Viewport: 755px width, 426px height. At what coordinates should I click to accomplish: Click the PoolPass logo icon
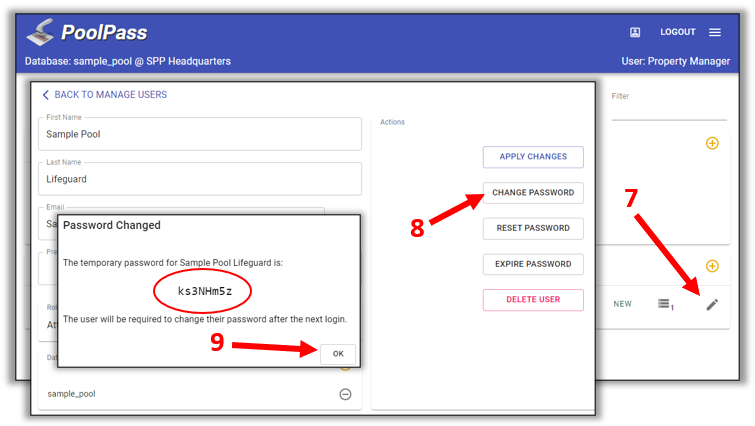click(x=40, y=32)
